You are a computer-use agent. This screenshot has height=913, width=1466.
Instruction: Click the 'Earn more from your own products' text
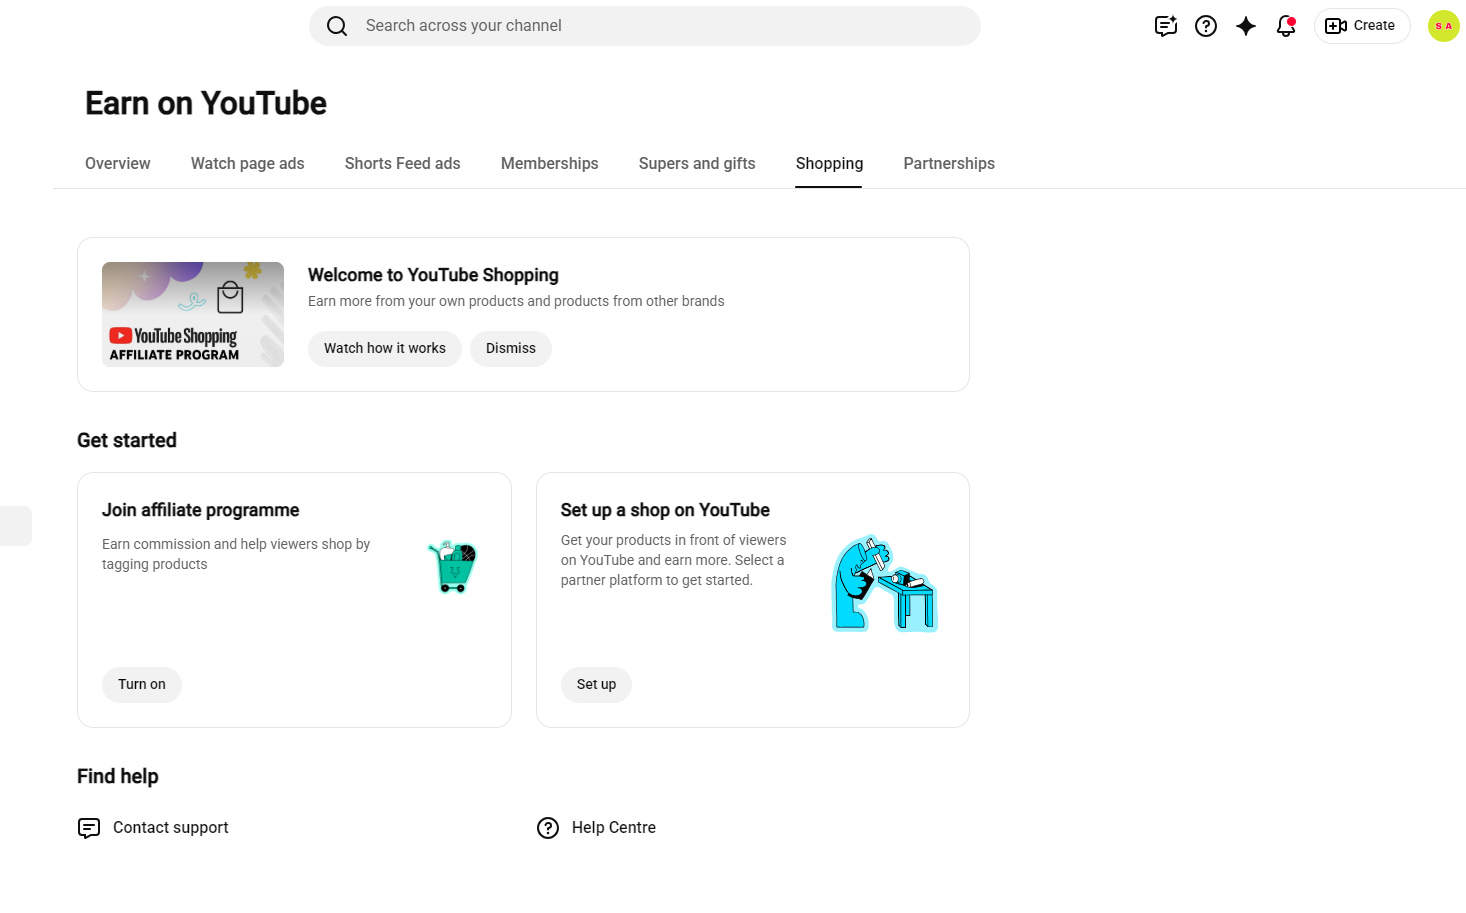tap(516, 301)
